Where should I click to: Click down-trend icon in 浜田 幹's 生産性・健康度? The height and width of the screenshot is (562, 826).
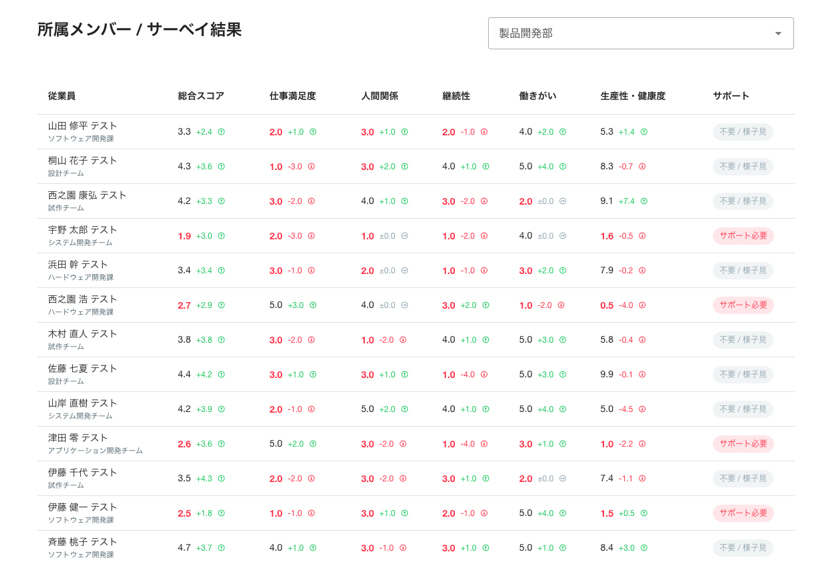coord(642,271)
